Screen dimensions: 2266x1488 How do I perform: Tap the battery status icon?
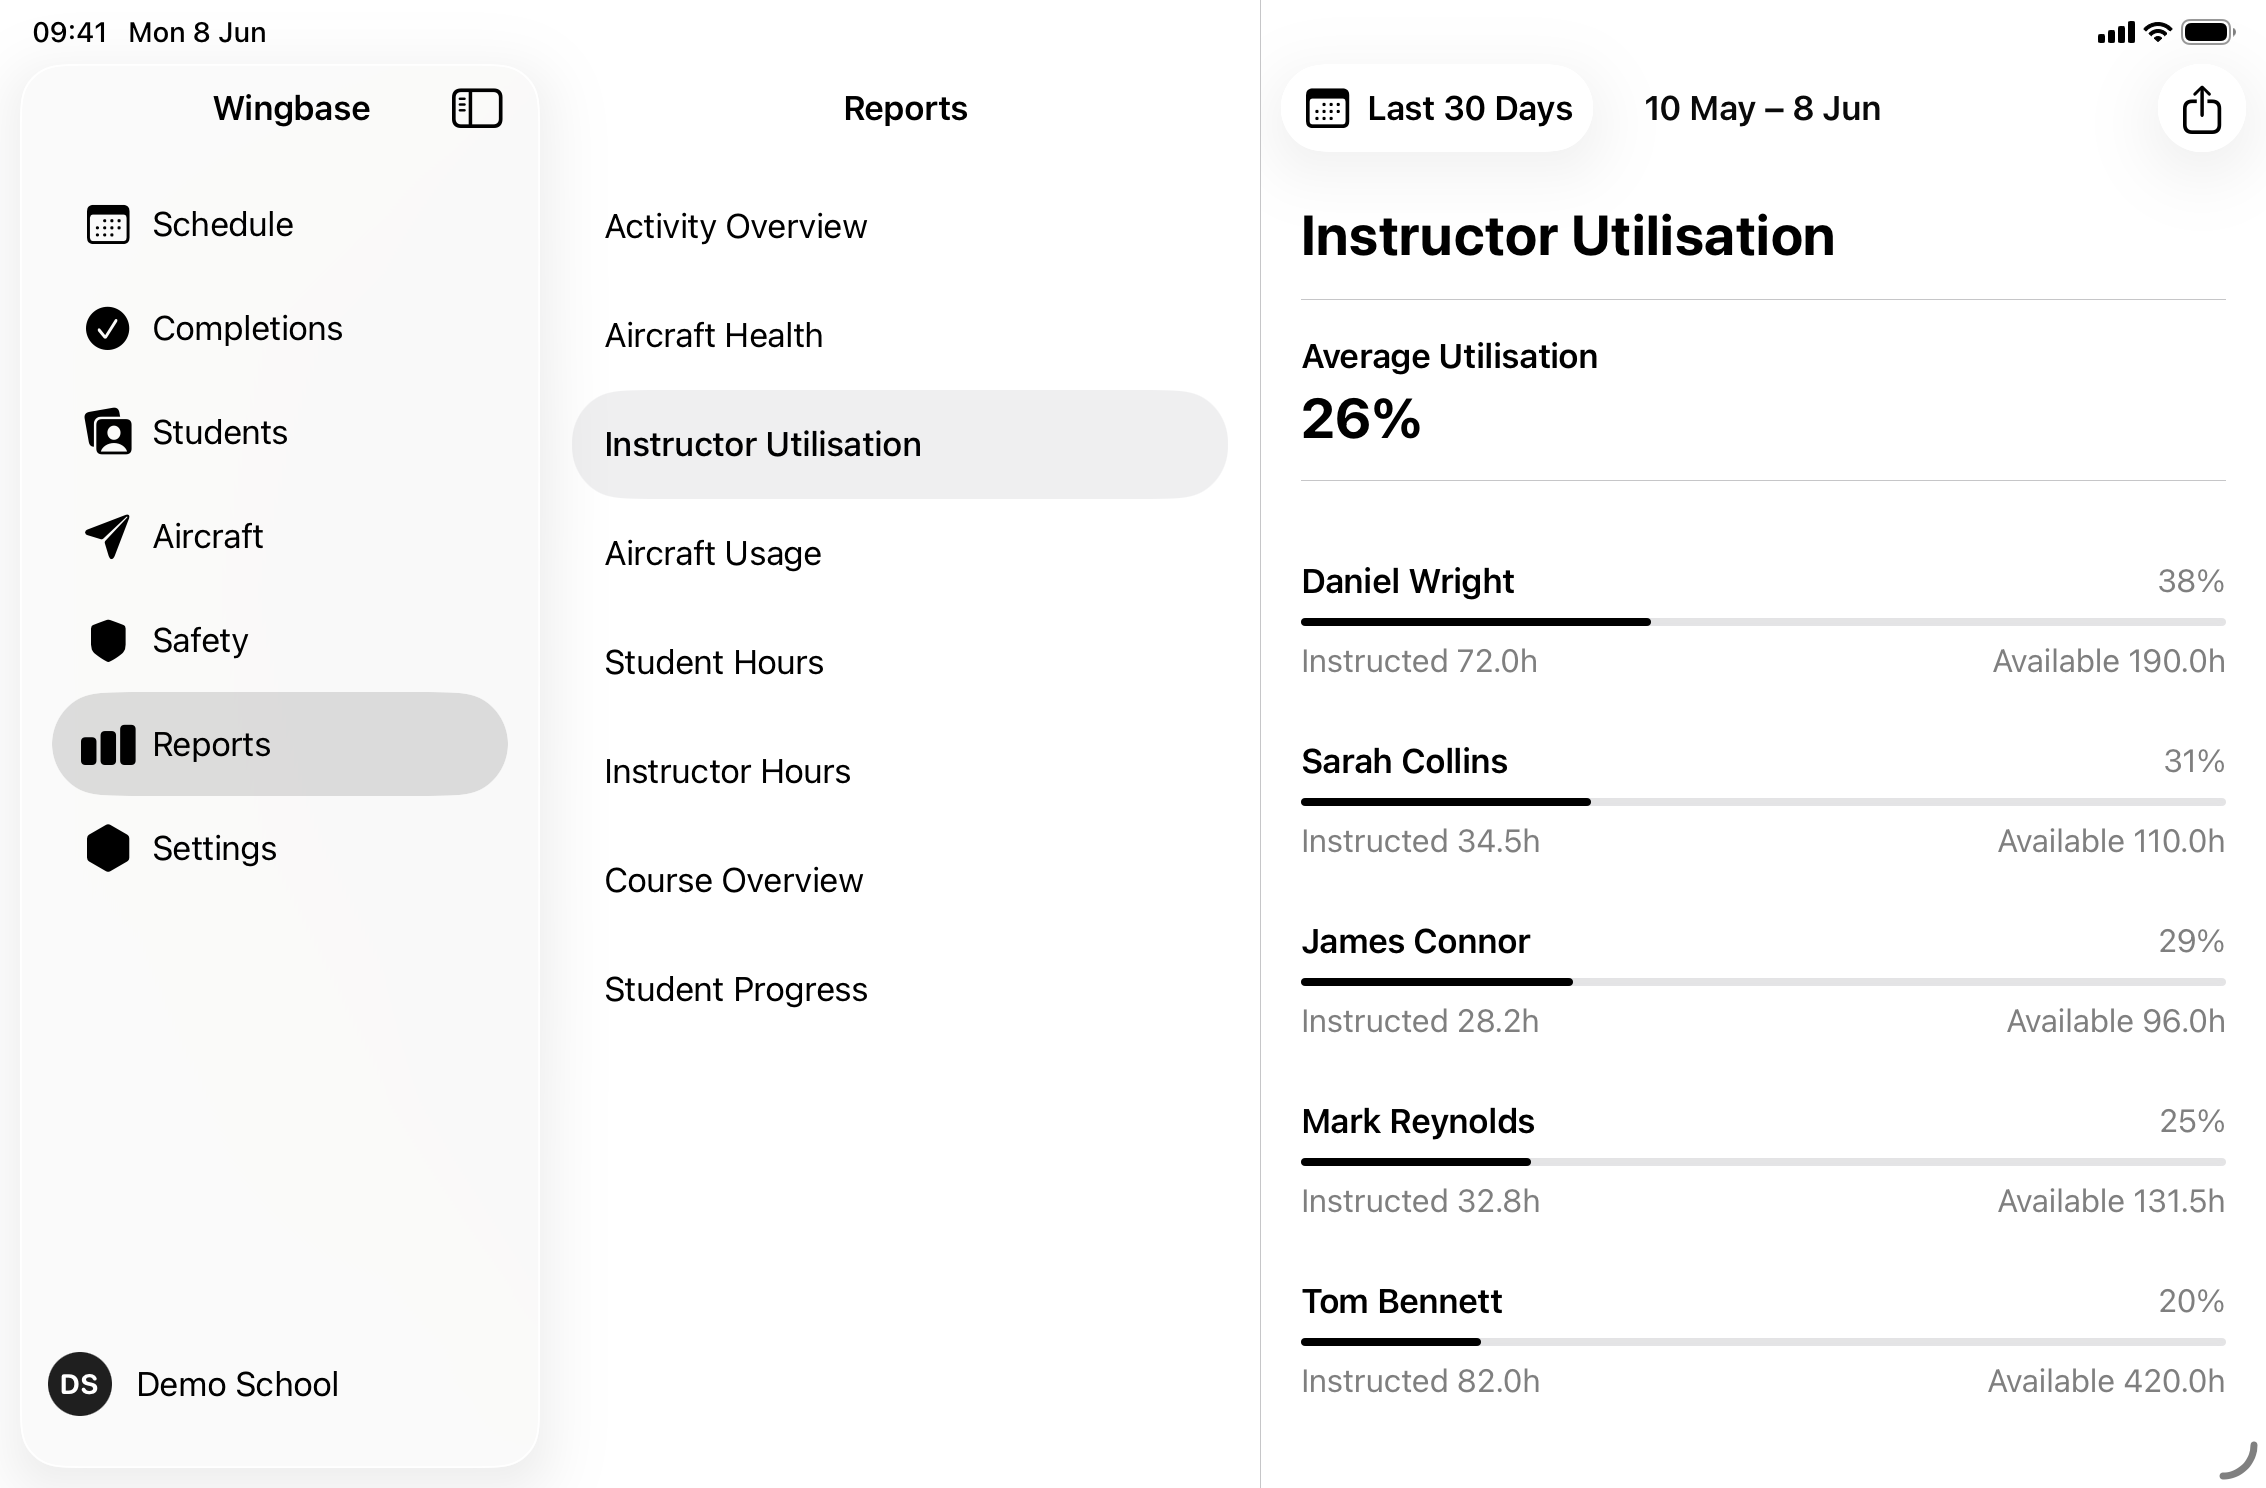point(2208,32)
